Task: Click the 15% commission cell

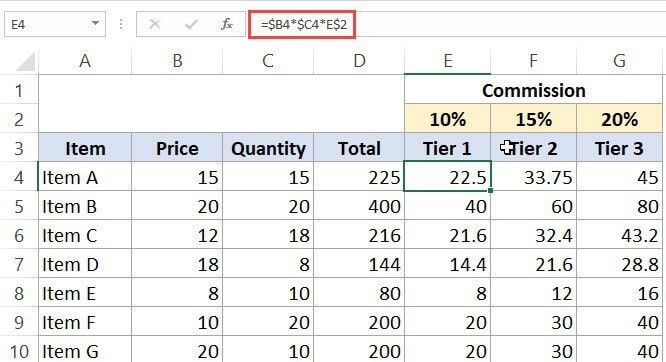Action: click(x=533, y=119)
